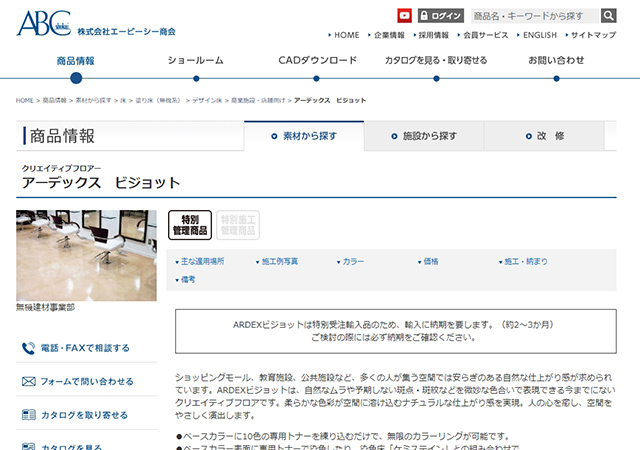Click the magnifier search button

click(x=609, y=16)
